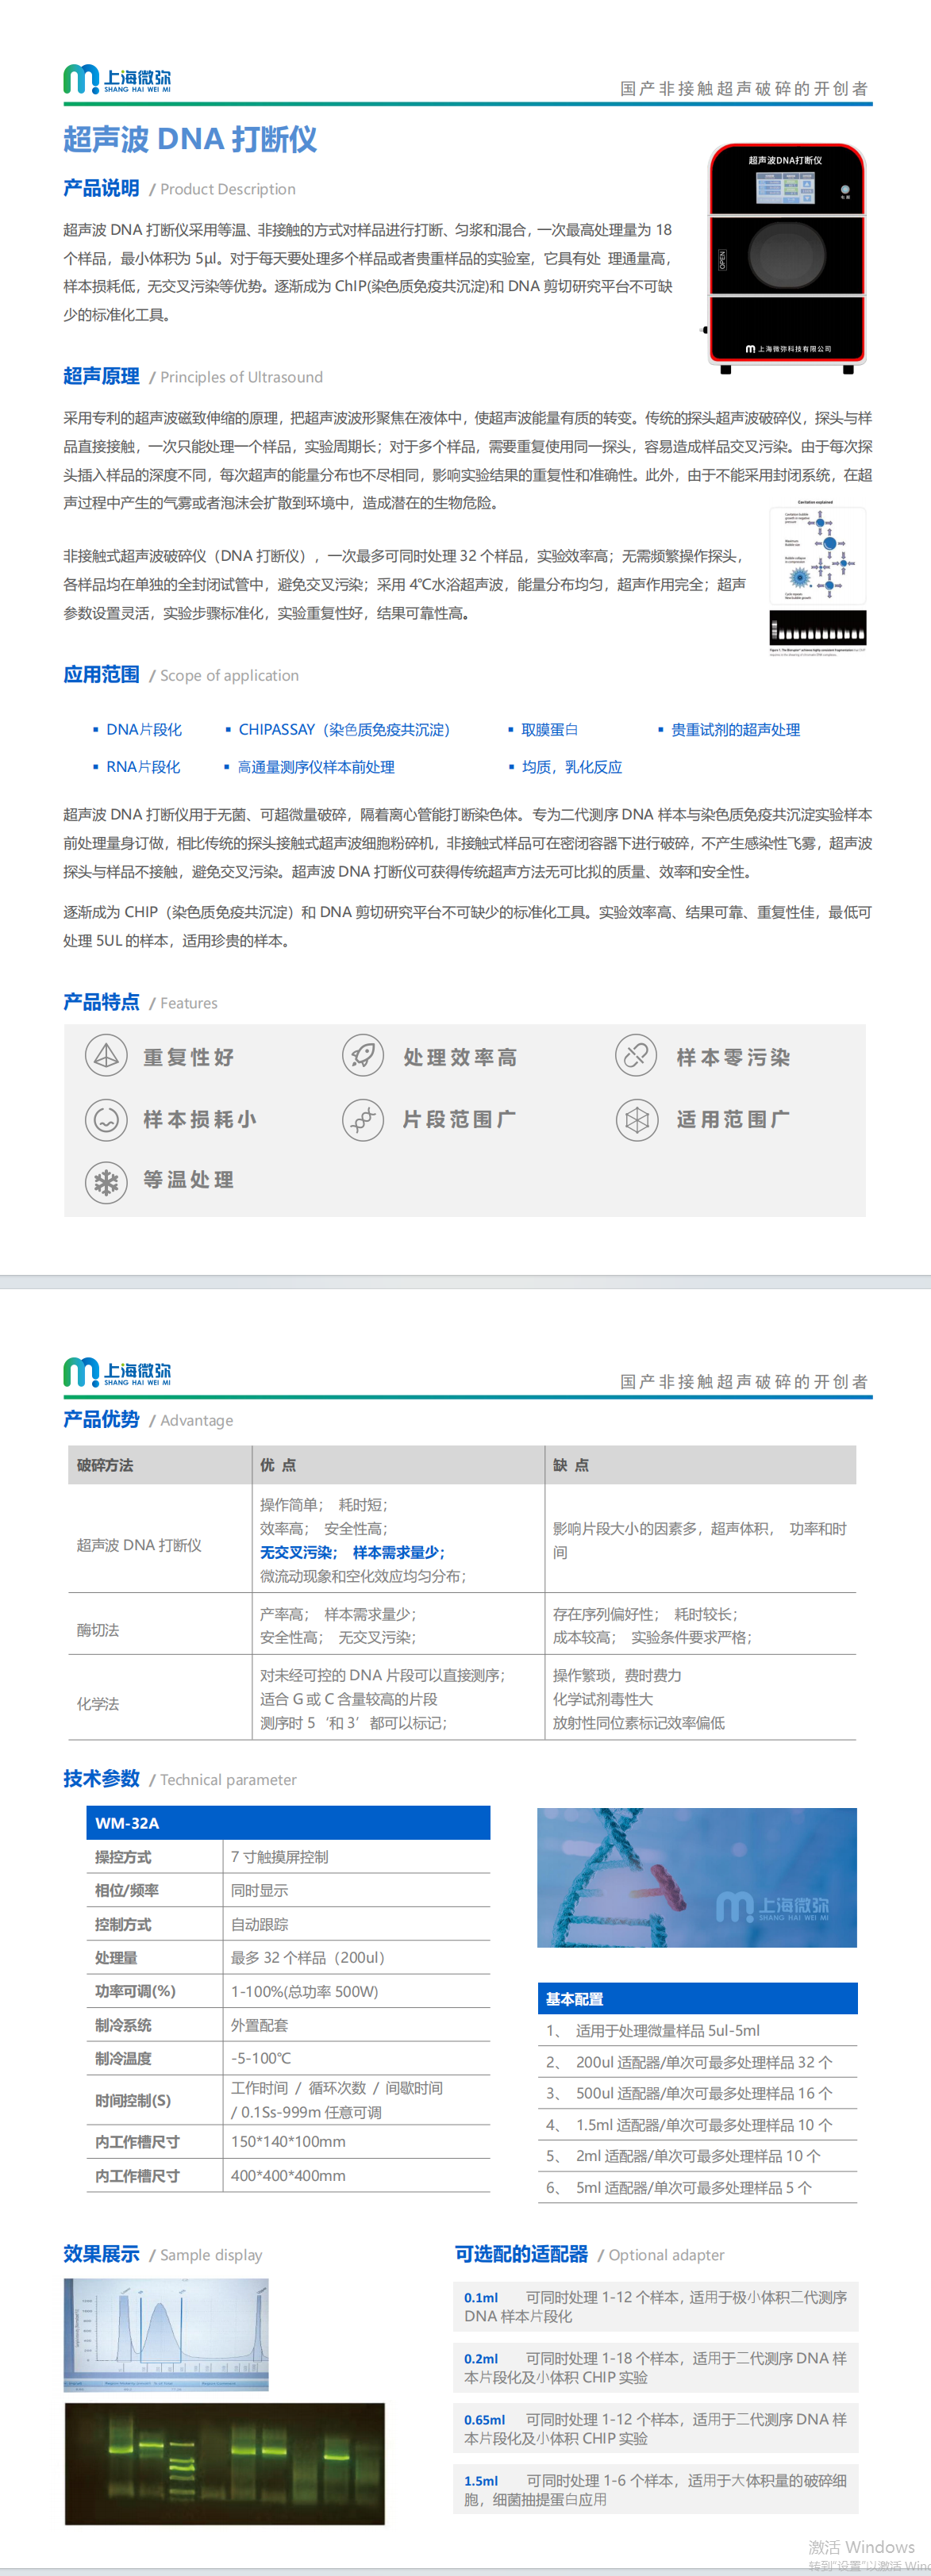Viewport: 931px width, 2576px height.
Task: Click the 产品说明 section heading
Action: [101, 188]
